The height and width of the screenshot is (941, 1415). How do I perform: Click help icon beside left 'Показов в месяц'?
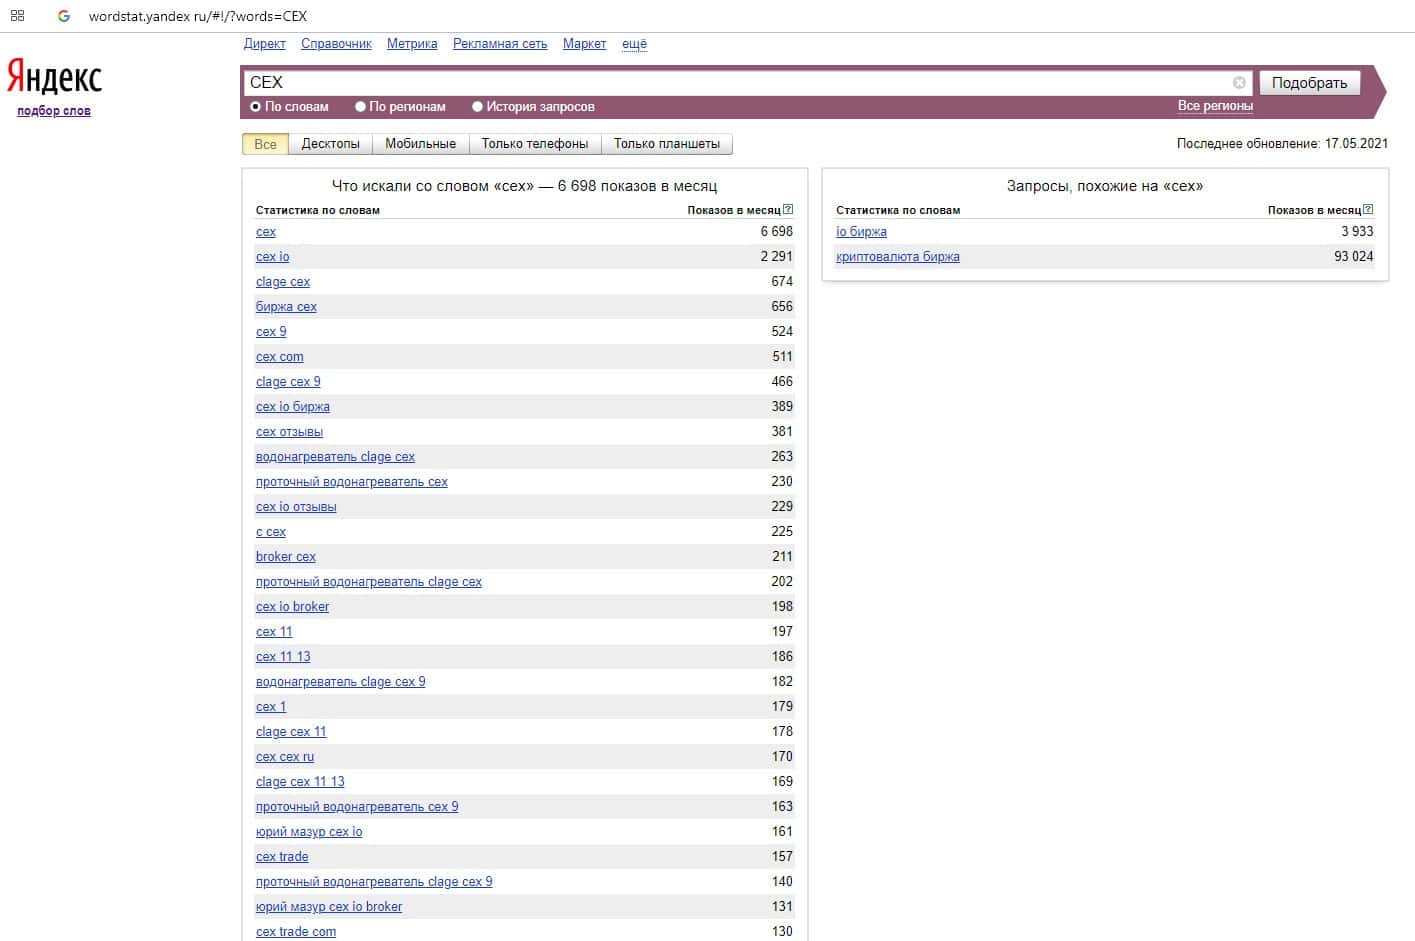[x=788, y=210]
